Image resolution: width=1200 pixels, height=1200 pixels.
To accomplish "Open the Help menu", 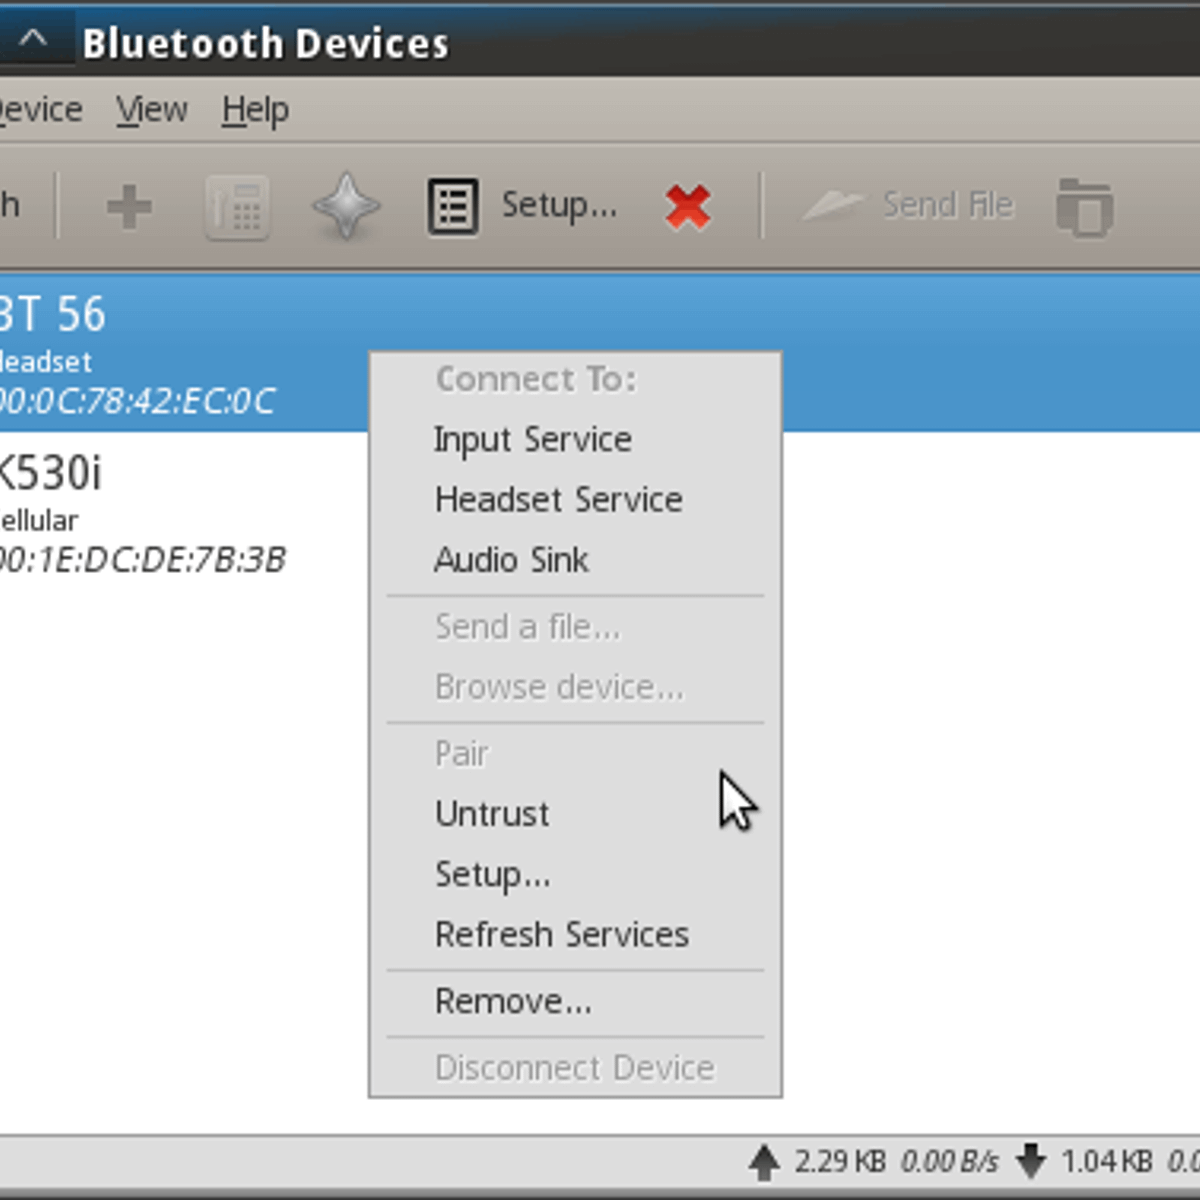I will point(255,109).
